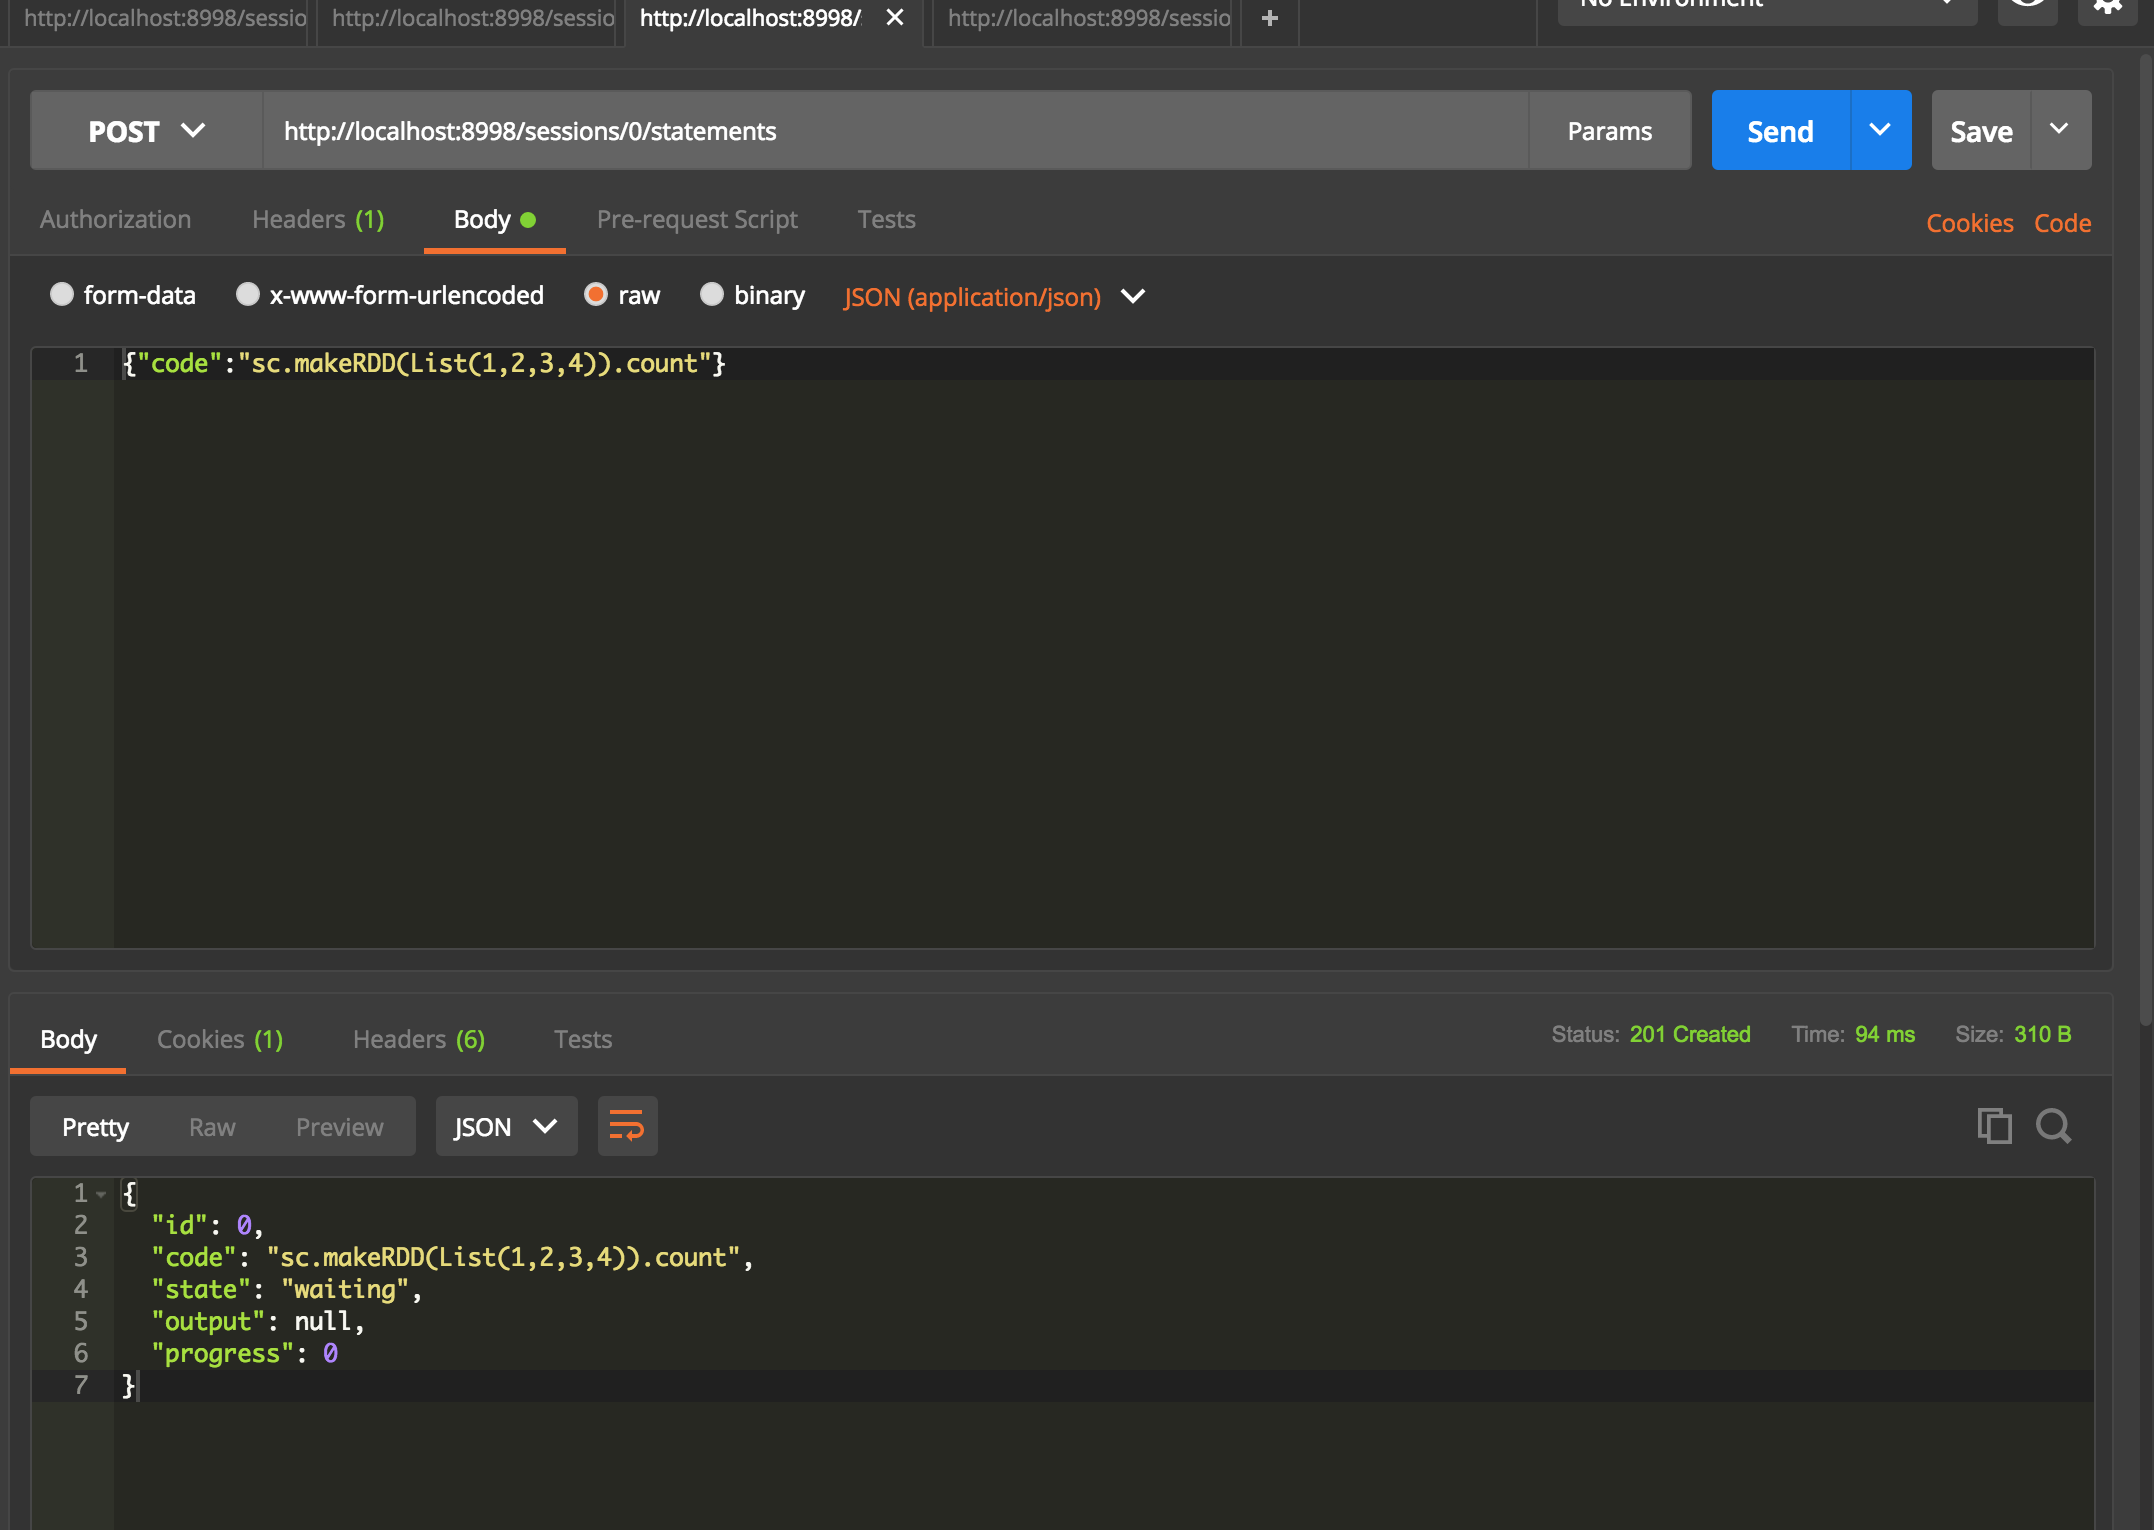Select the raw body radio button
Screen dimensions: 2154x1530
click(x=596, y=294)
